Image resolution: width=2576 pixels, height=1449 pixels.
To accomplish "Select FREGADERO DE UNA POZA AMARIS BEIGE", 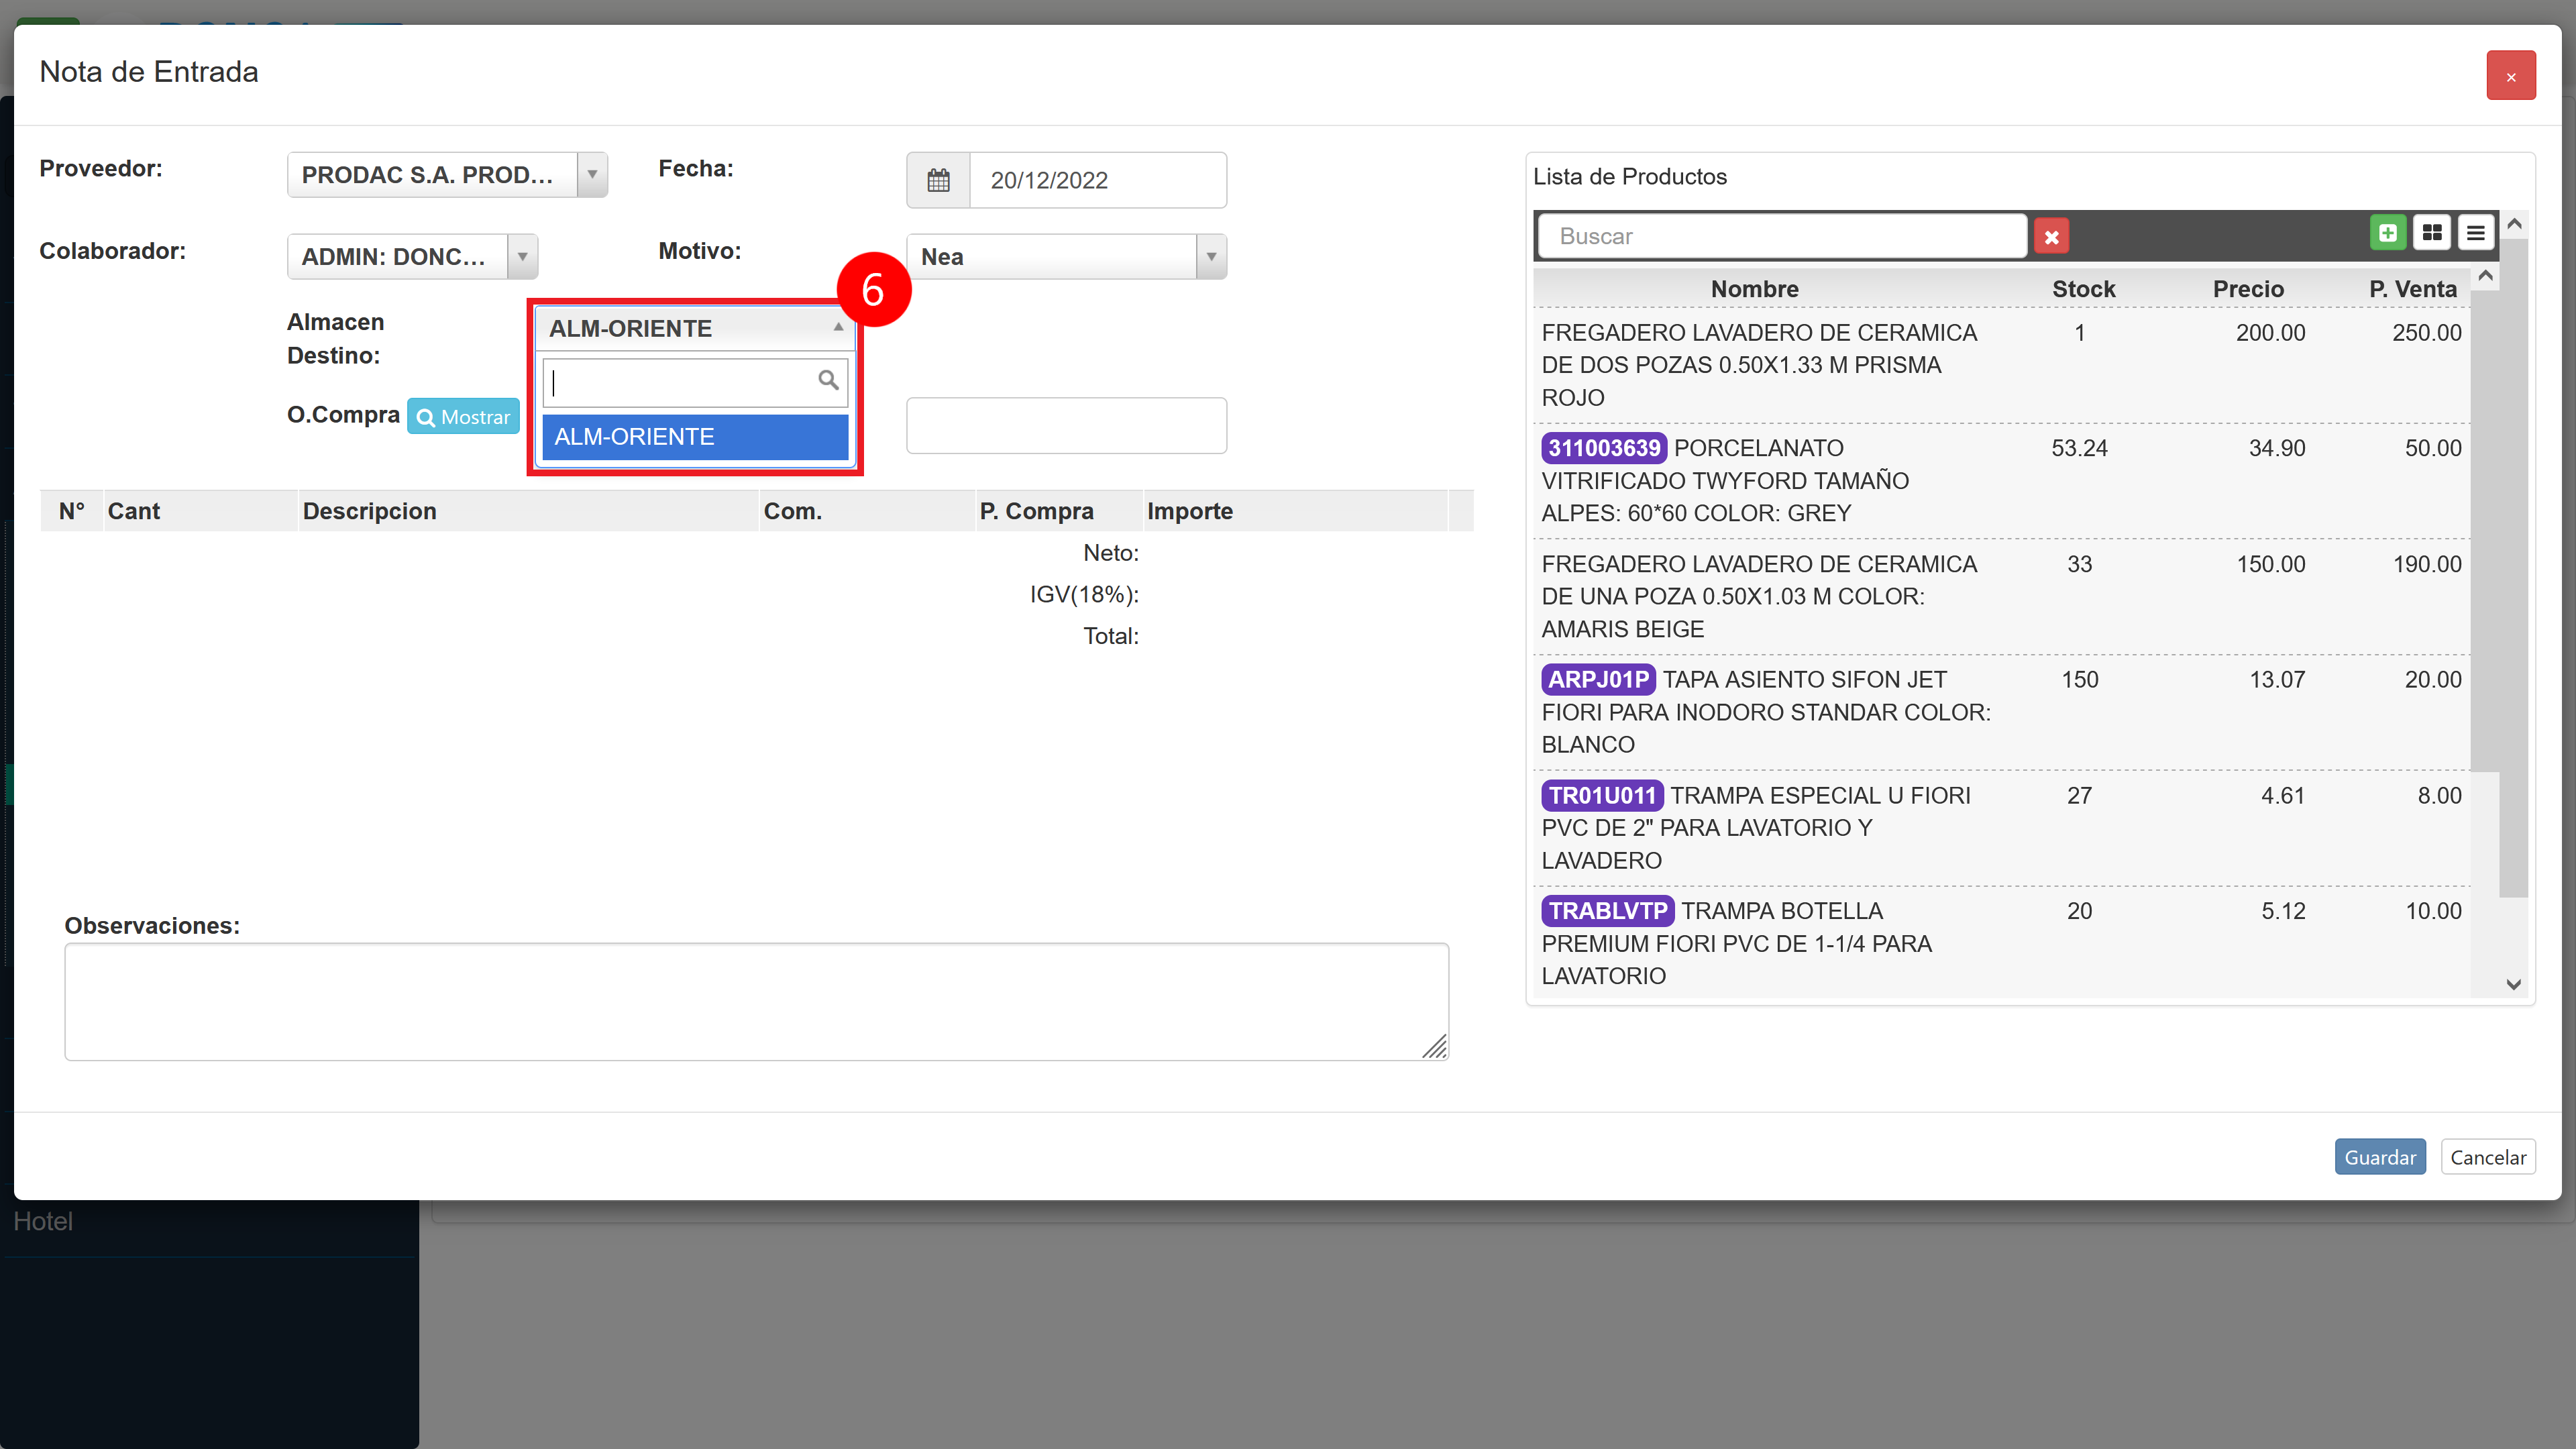I will click(2001, 597).
